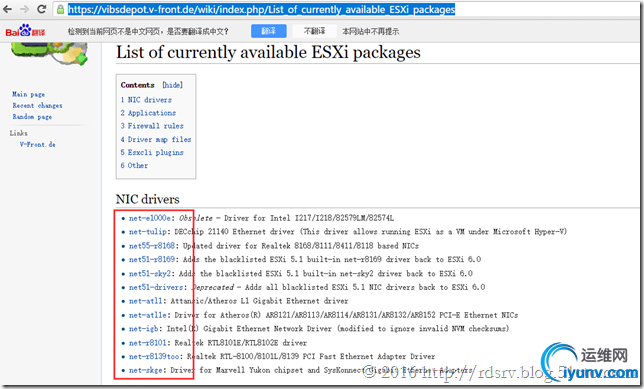The width and height of the screenshot is (644, 389).
Task: Open net-r8139too driver link
Action: pos(154,357)
